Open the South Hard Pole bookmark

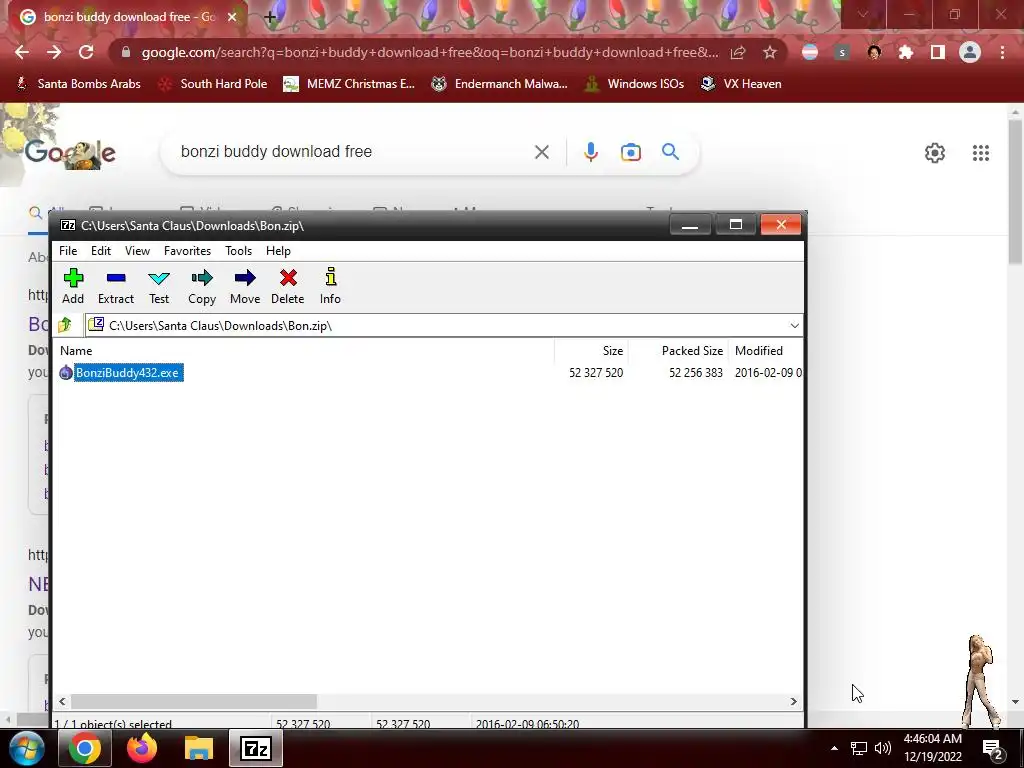[213, 84]
